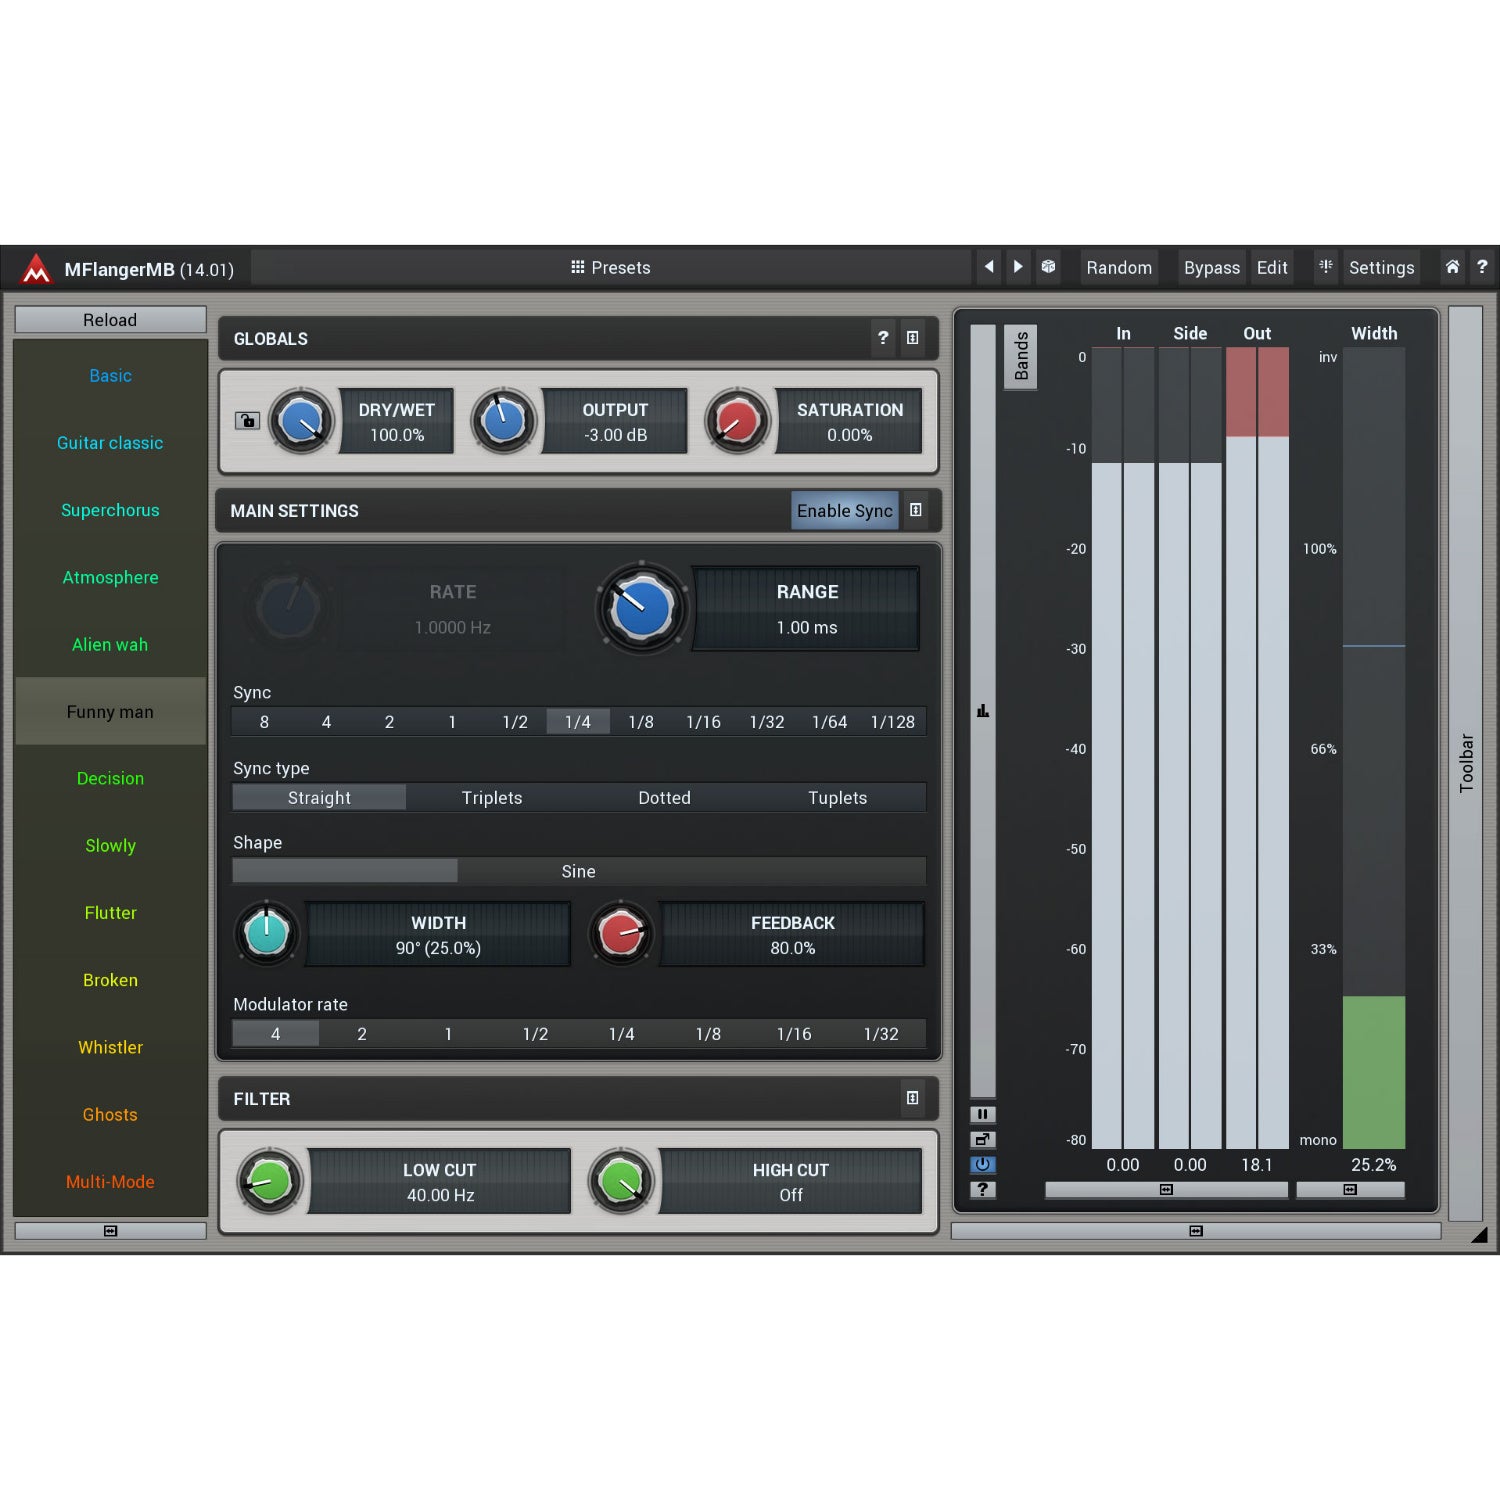Open the meters help question mark
Screen dimensions: 1500x1500
(982, 1189)
